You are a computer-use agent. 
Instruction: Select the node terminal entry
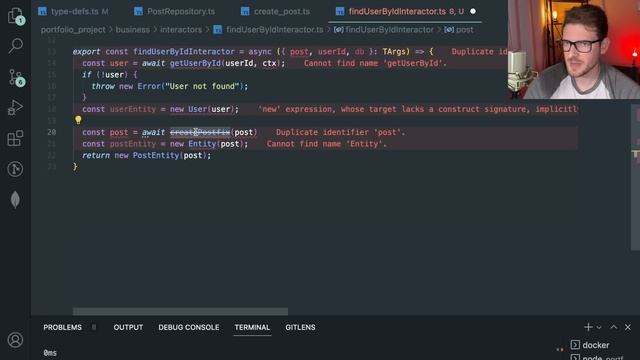(x=597, y=358)
